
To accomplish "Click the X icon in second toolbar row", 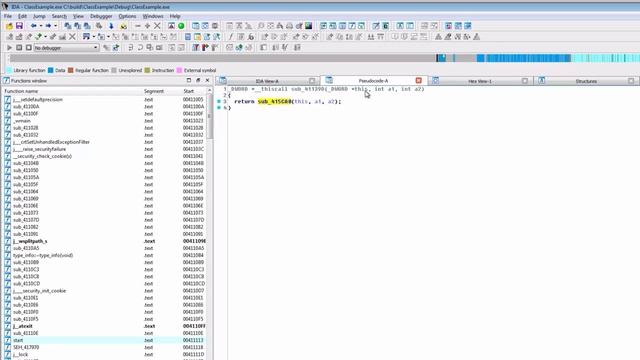I will (72, 37).
